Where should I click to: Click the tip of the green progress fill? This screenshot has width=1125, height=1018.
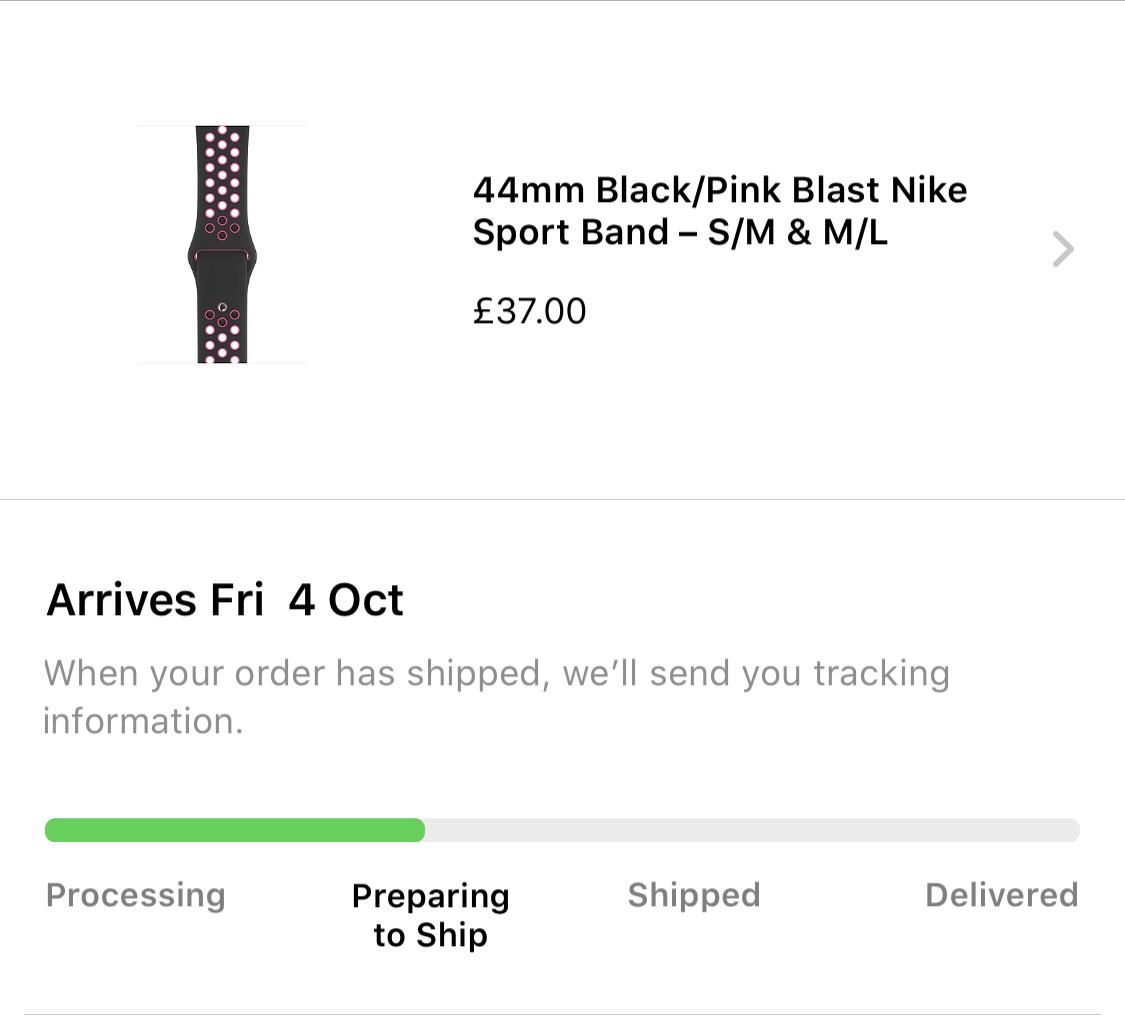(x=418, y=830)
